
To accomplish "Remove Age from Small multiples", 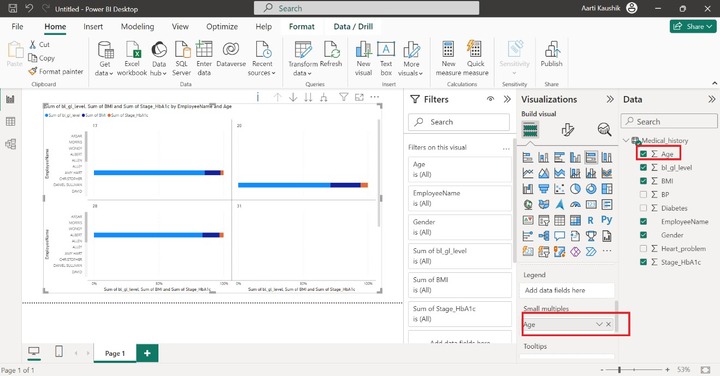I will [608, 324].
